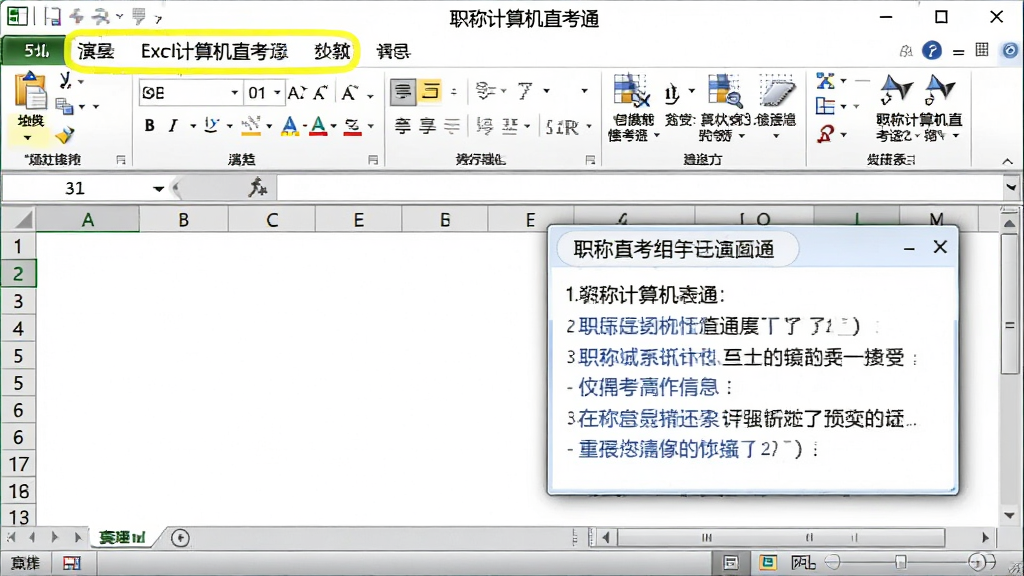Select the green sheet tab at bottom

click(x=122, y=537)
